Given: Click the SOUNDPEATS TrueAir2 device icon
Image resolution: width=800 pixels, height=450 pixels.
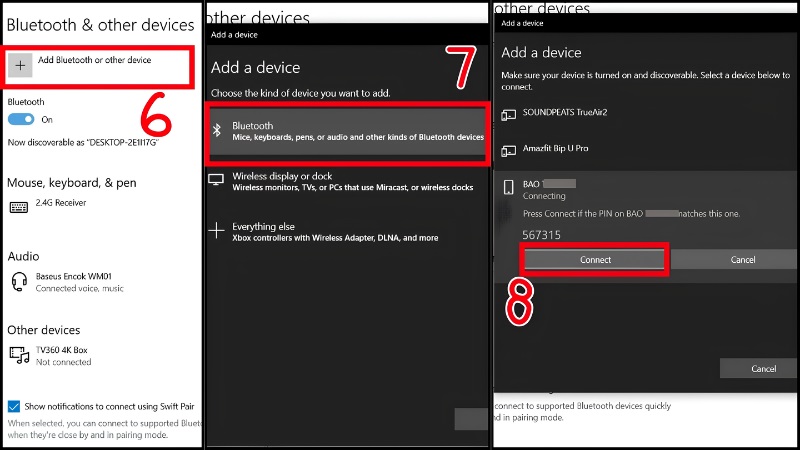Looking at the screenshot, I should [x=508, y=115].
